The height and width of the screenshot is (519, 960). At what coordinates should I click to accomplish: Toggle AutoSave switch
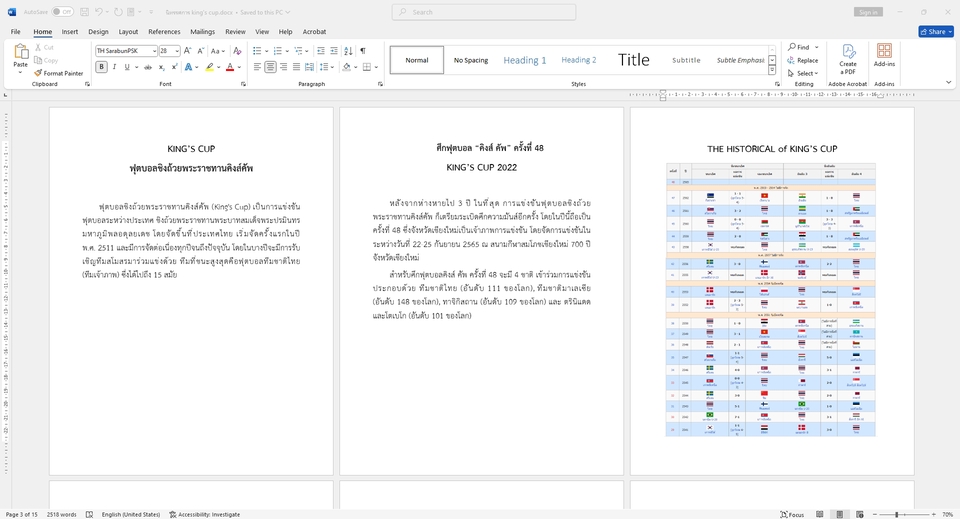click(x=62, y=12)
